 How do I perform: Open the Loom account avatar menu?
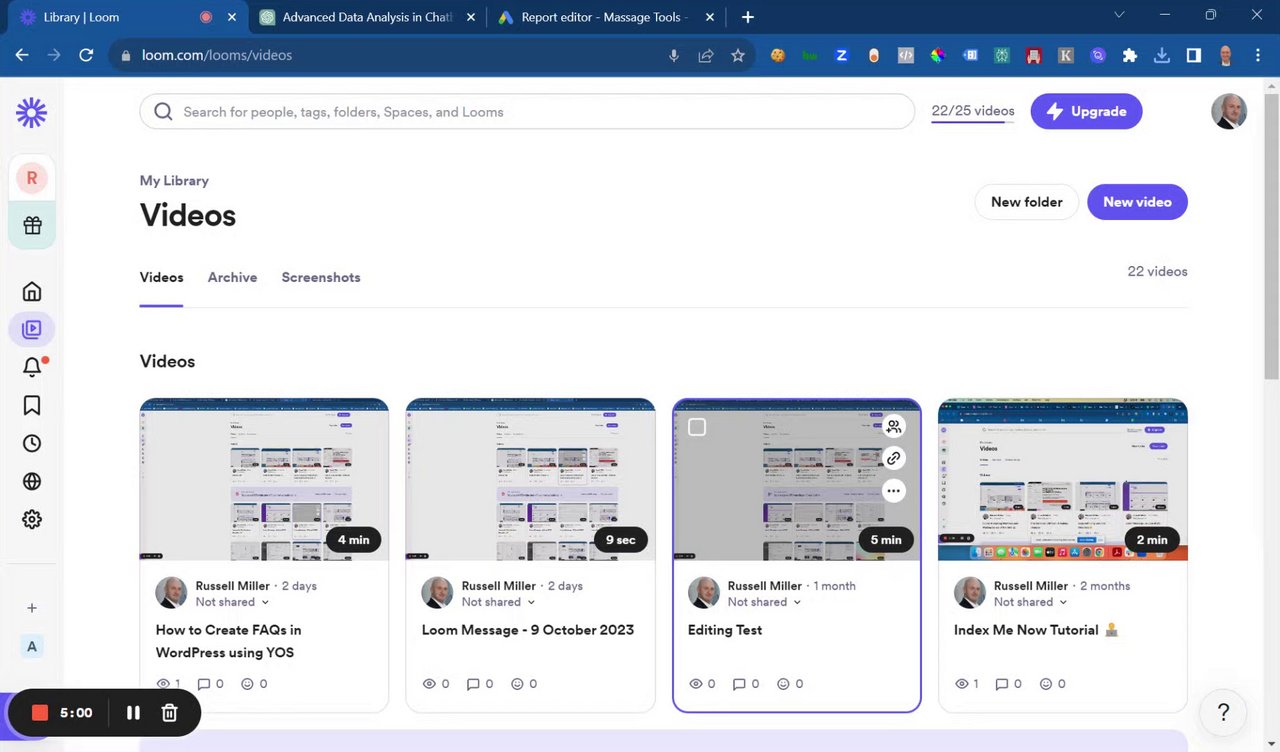(1229, 112)
